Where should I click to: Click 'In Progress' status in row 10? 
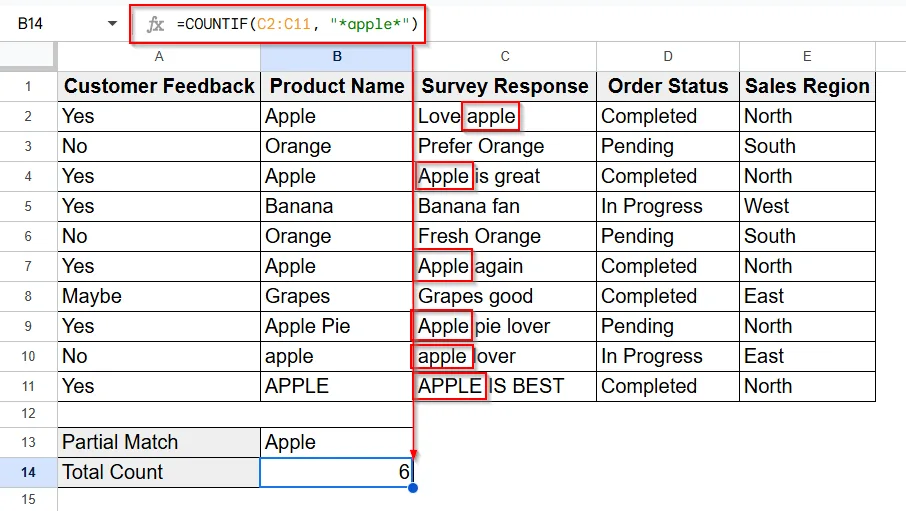click(x=668, y=357)
